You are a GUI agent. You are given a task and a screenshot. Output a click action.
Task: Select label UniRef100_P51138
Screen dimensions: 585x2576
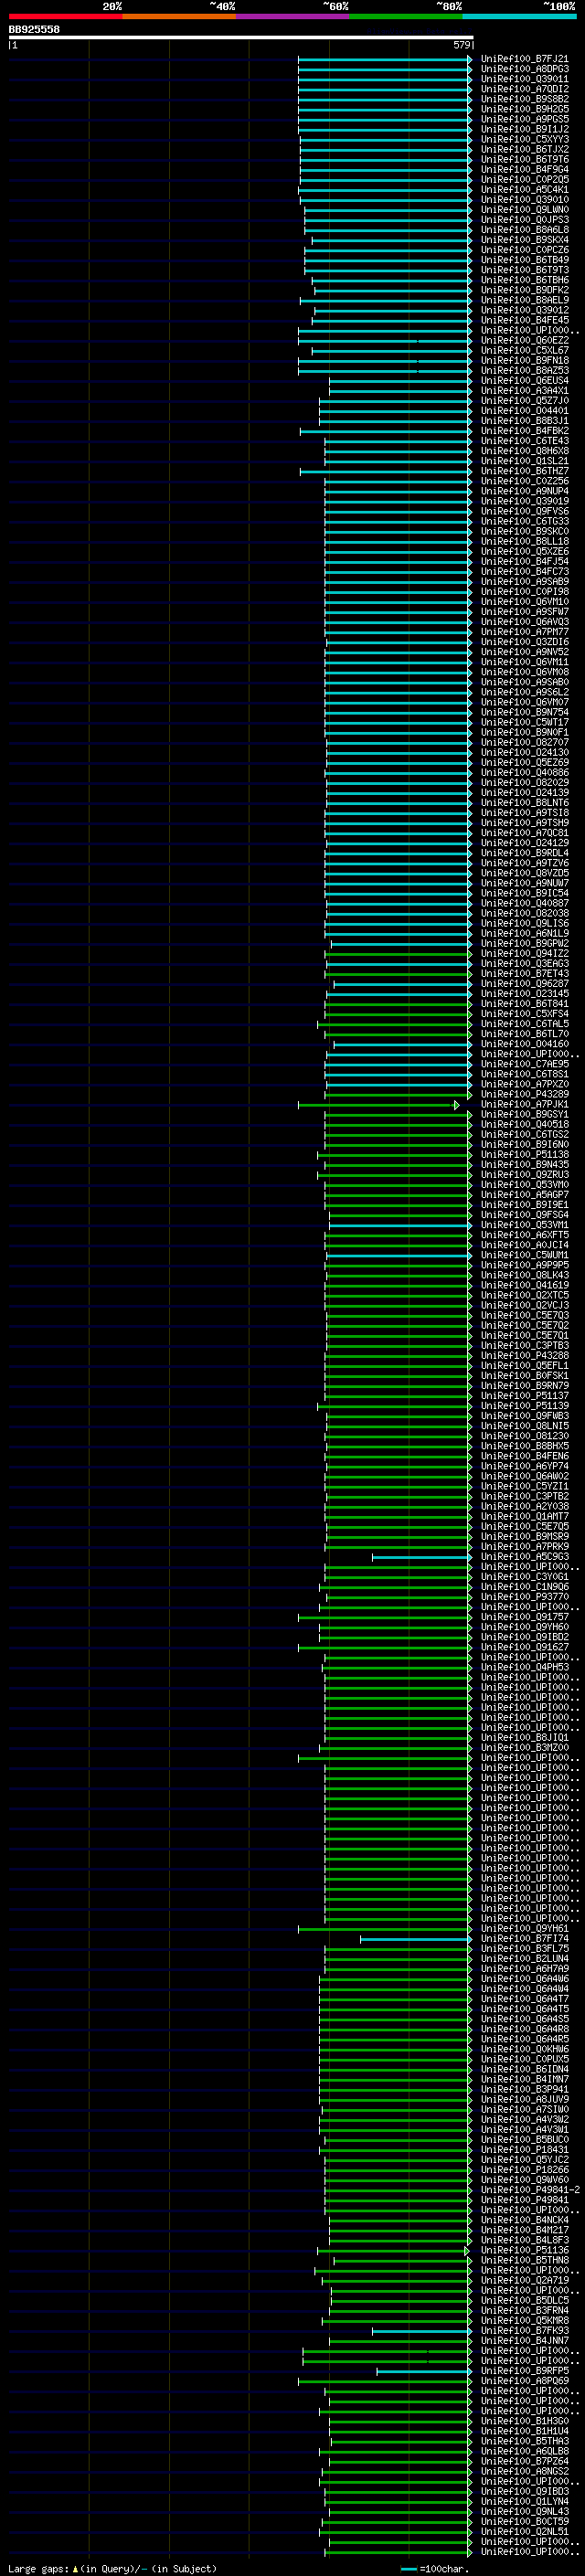(x=524, y=1154)
